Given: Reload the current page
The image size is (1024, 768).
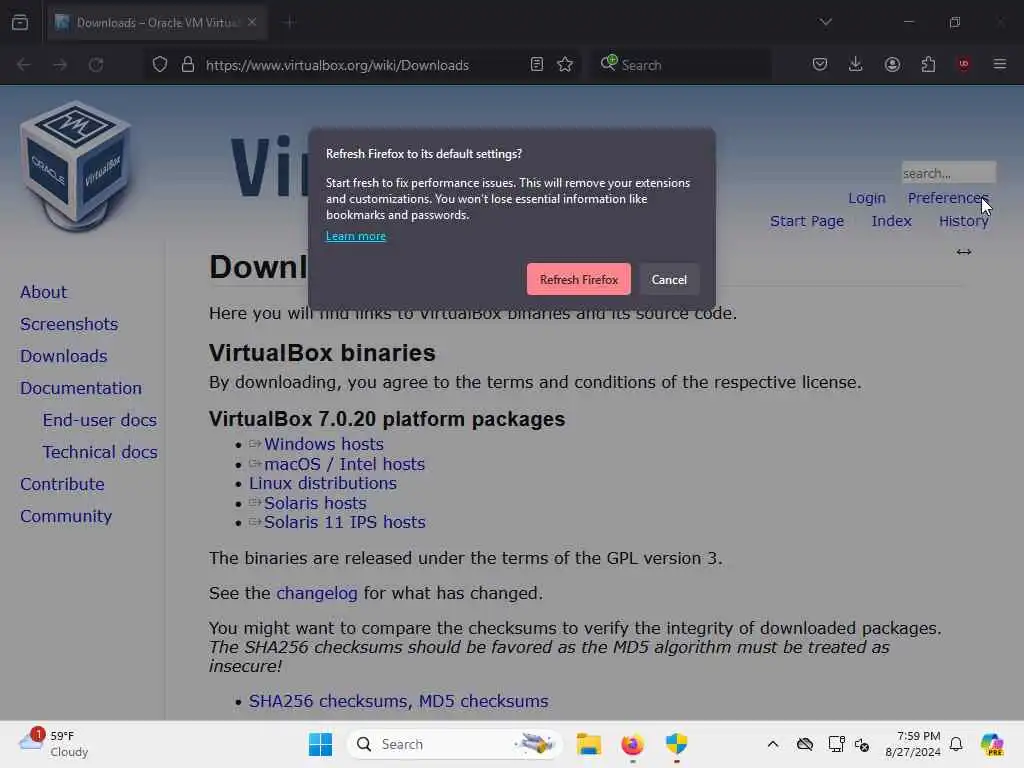Looking at the screenshot, I should coord(96,65).
